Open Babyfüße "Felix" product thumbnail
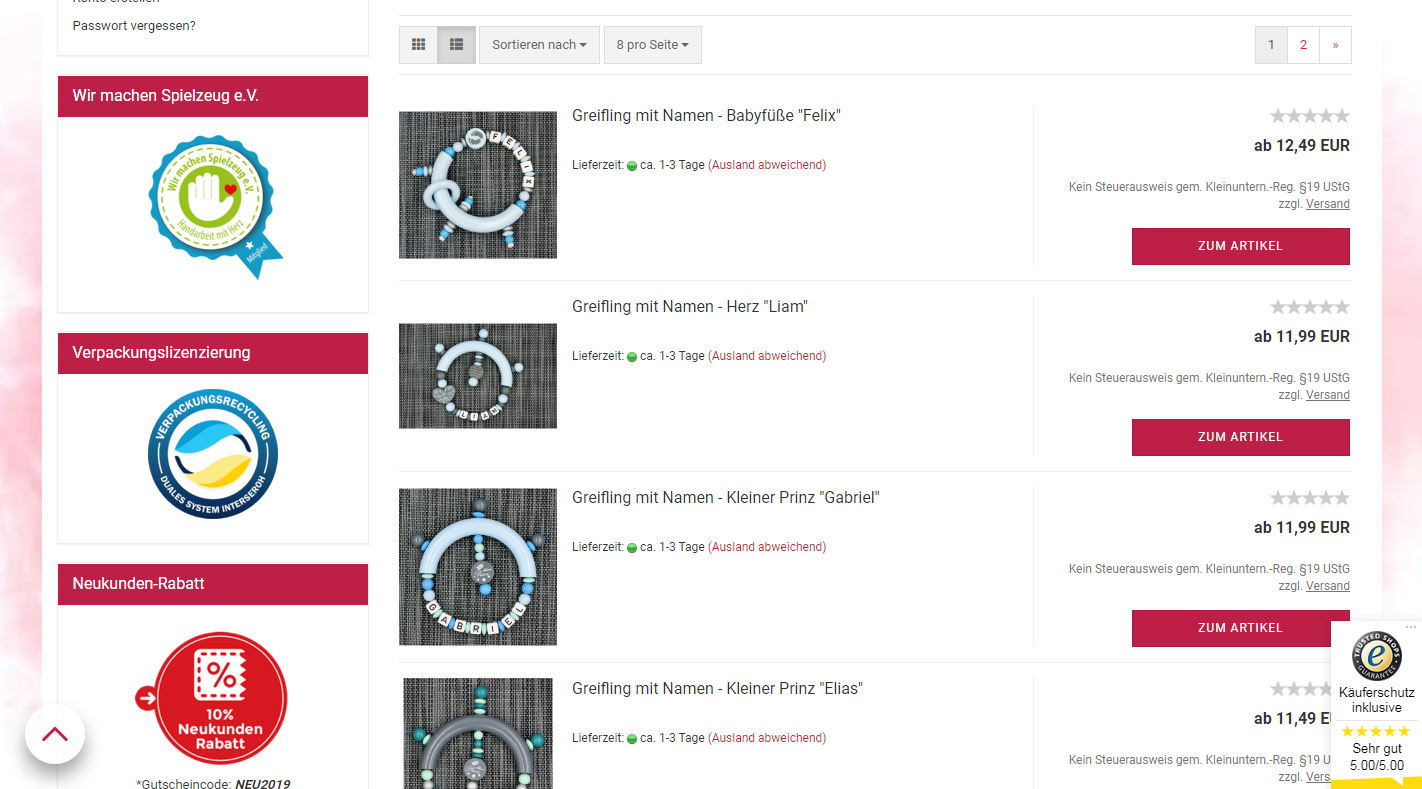1422x789 pixels. tap(478, 185)
